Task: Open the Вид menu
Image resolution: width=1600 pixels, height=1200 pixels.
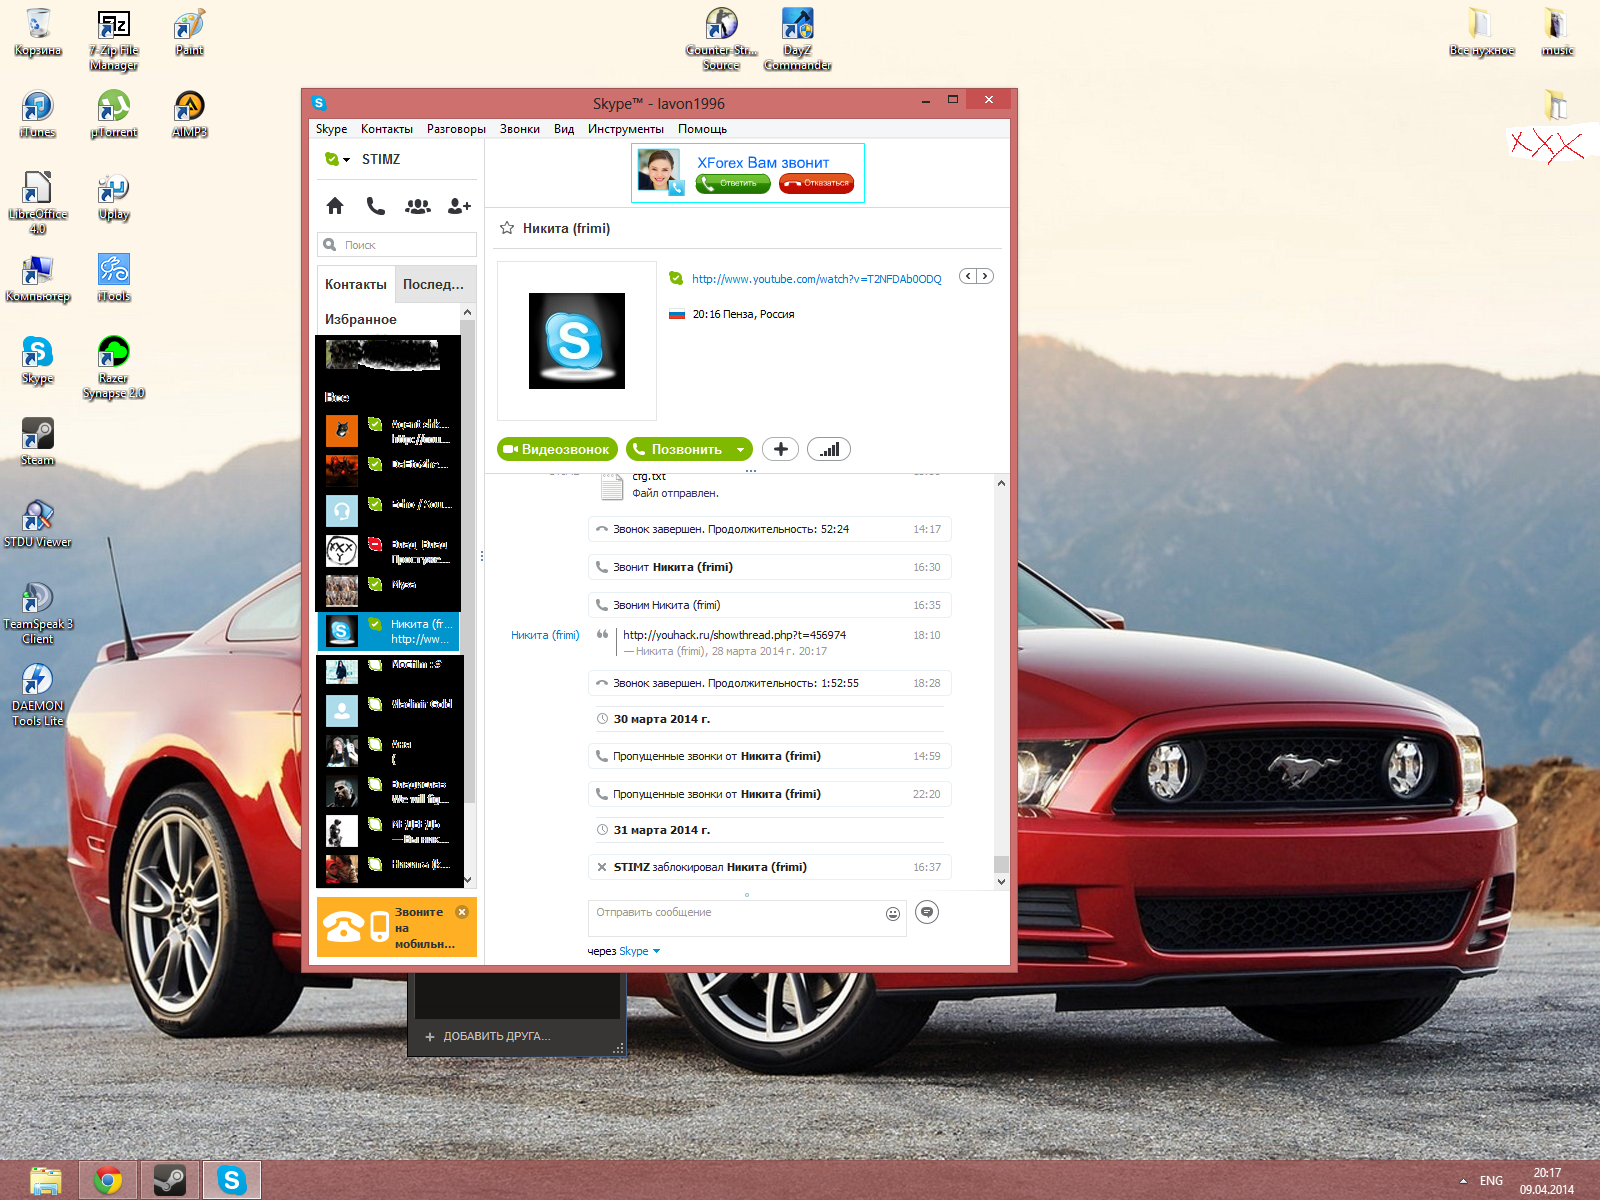Action: point(564,129)
